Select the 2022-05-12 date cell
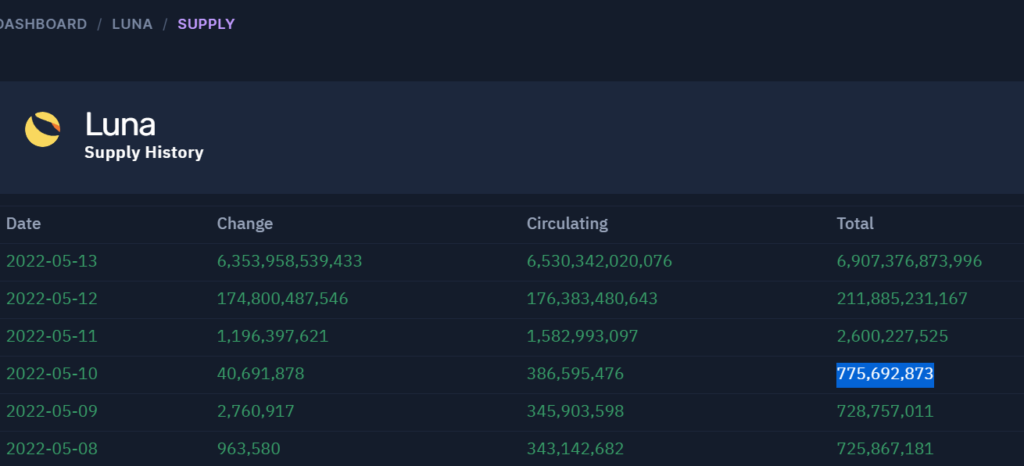 pos(52,299)
